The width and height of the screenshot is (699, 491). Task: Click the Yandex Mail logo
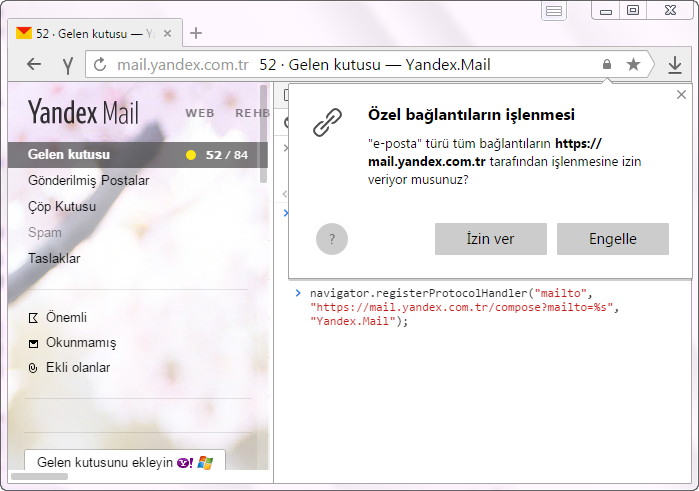83,112
